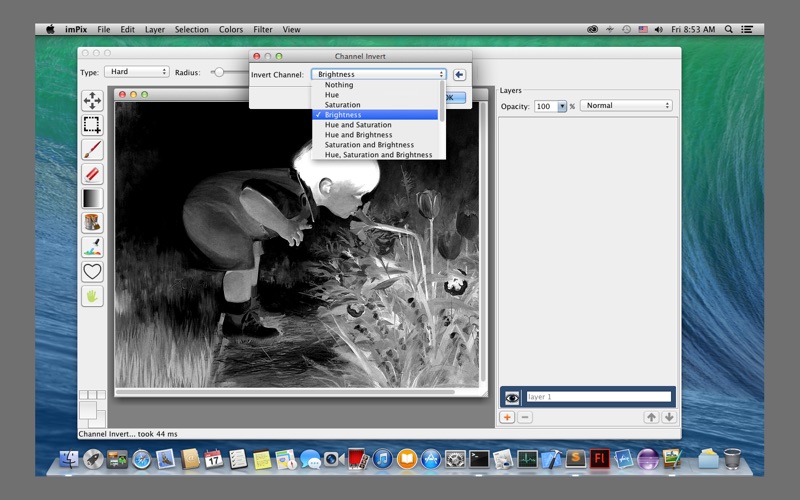Screen dimensions: 800x500
Task: Expand the Opacity 100 combo arrow
Action: [562, 106]
